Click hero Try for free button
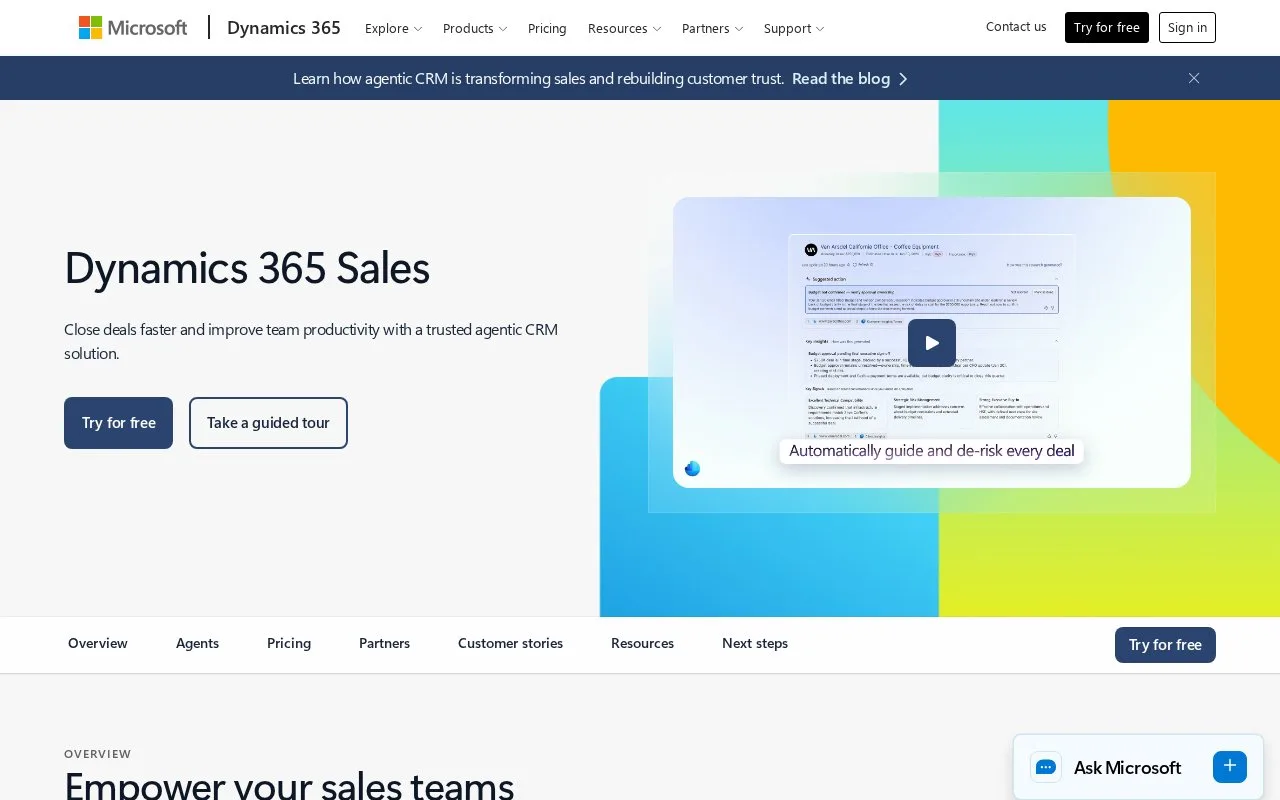Screen dimensions: 1280x800 click(x=118, y=423)
